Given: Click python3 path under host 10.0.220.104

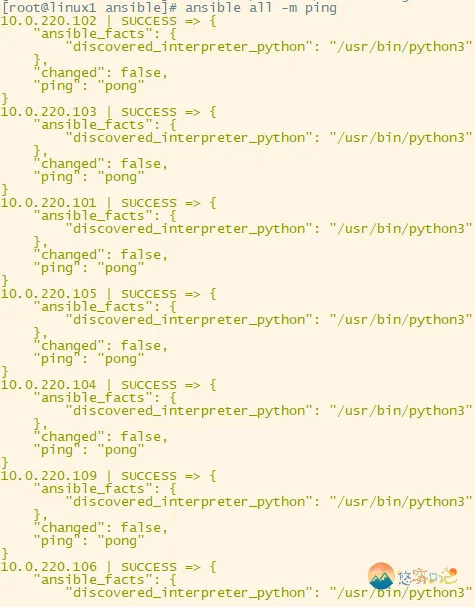Looking at the screenshot, I should click(401, 411).
